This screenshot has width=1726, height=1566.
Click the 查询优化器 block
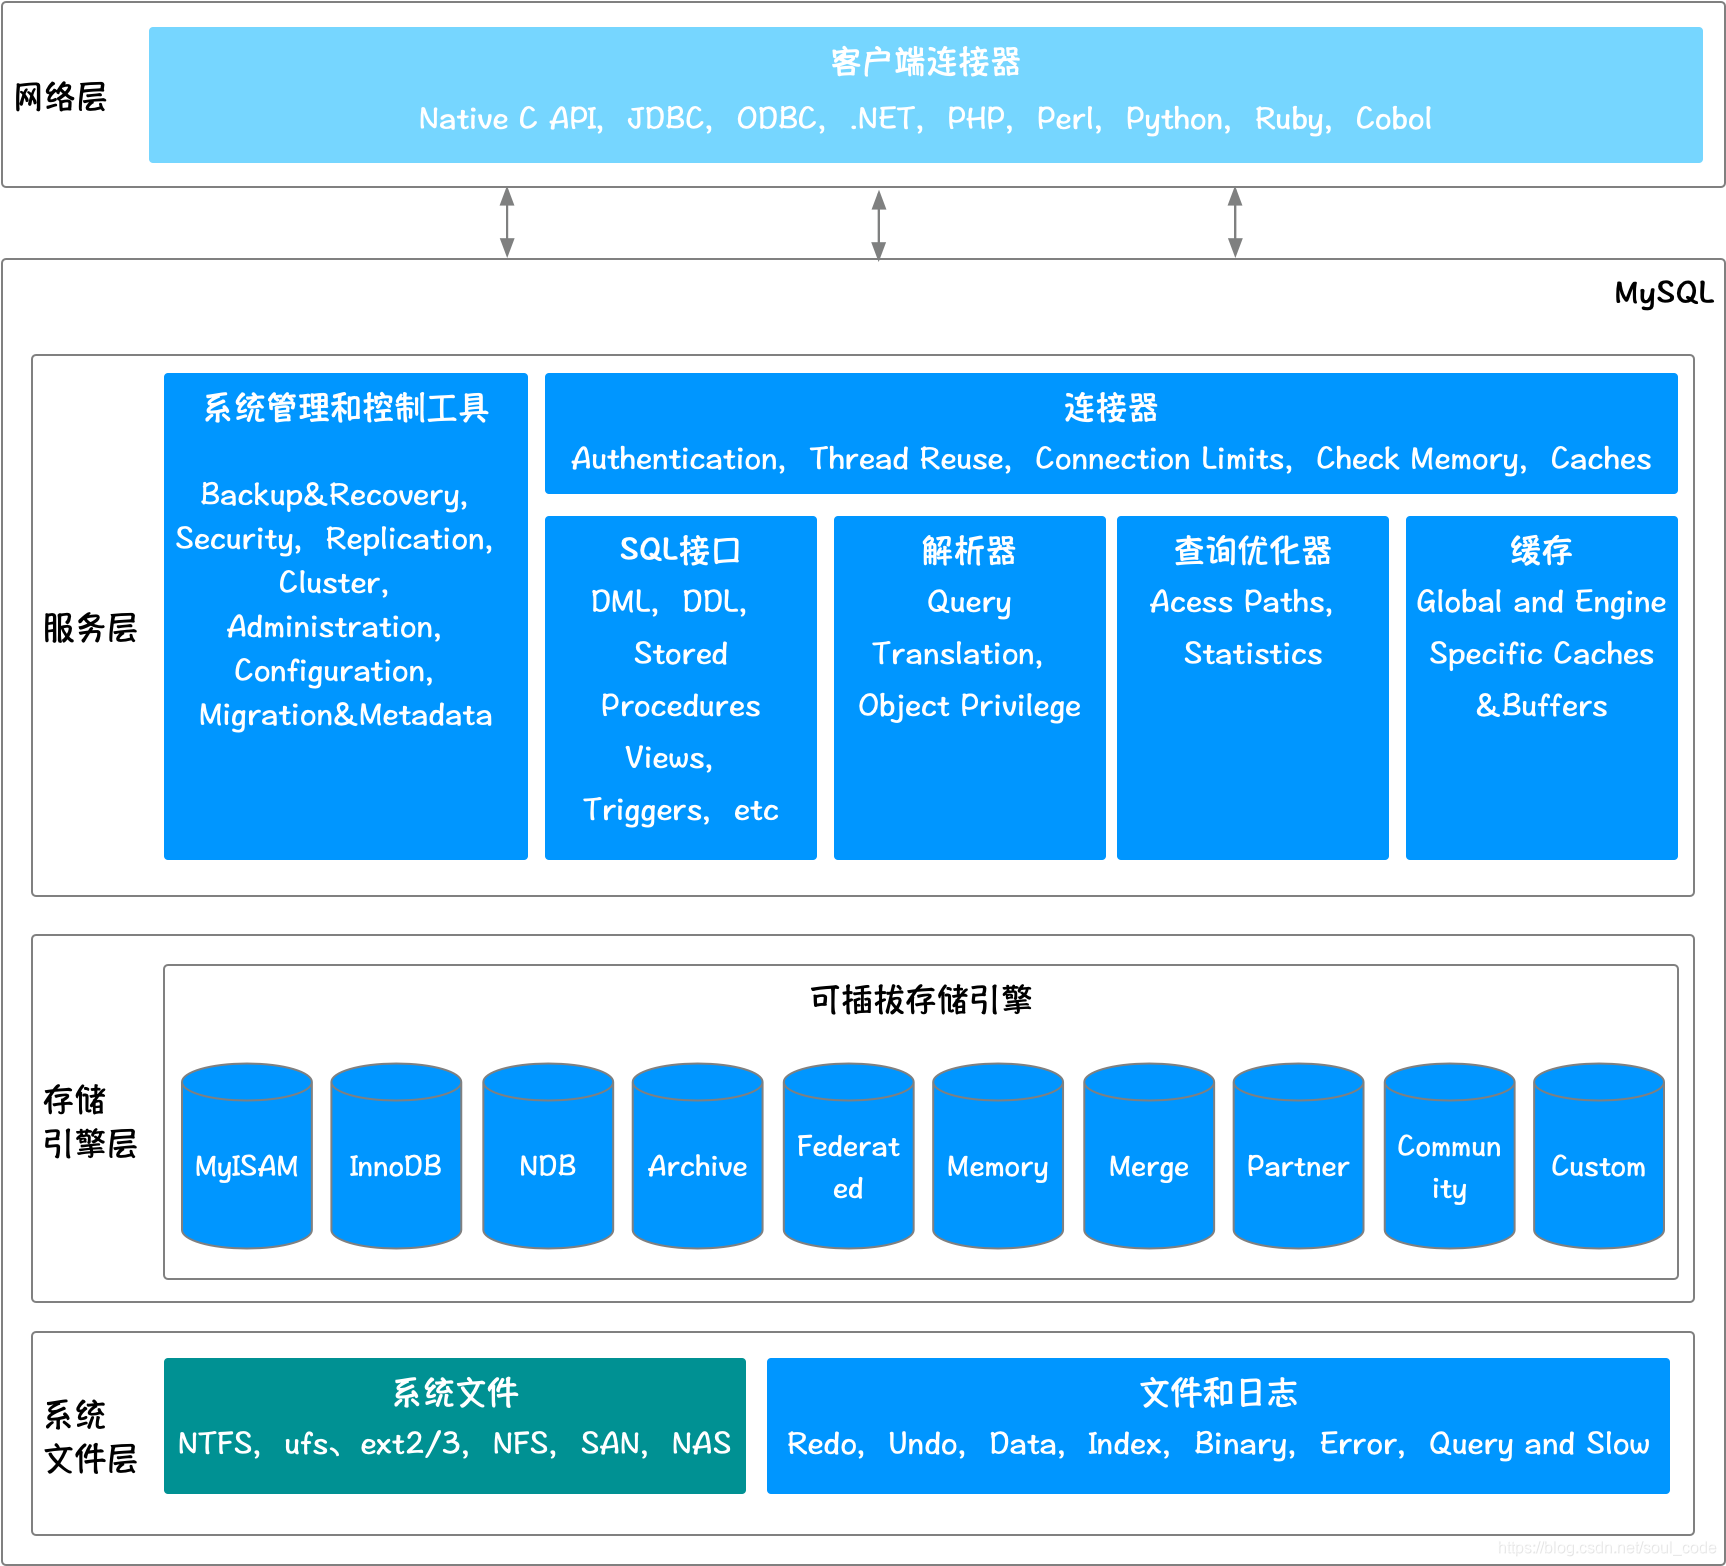[x=1252, y=687]
